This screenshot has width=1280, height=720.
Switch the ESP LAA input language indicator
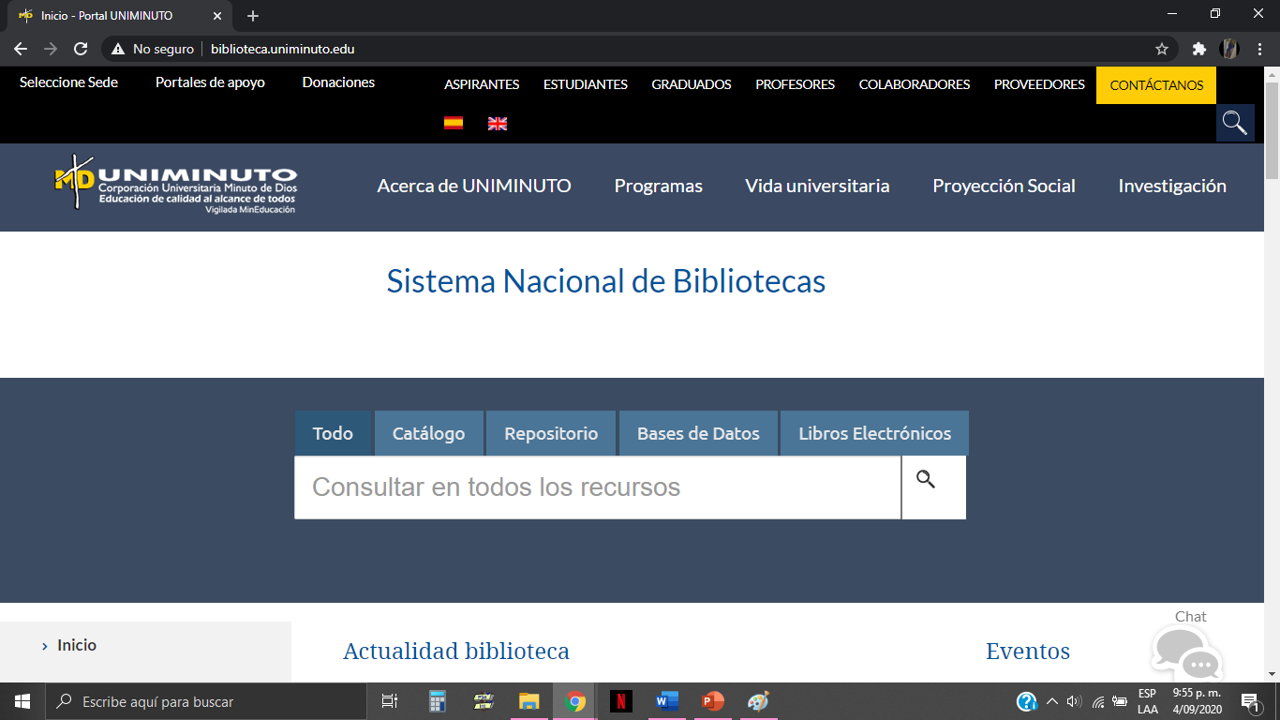[1148, 701]
